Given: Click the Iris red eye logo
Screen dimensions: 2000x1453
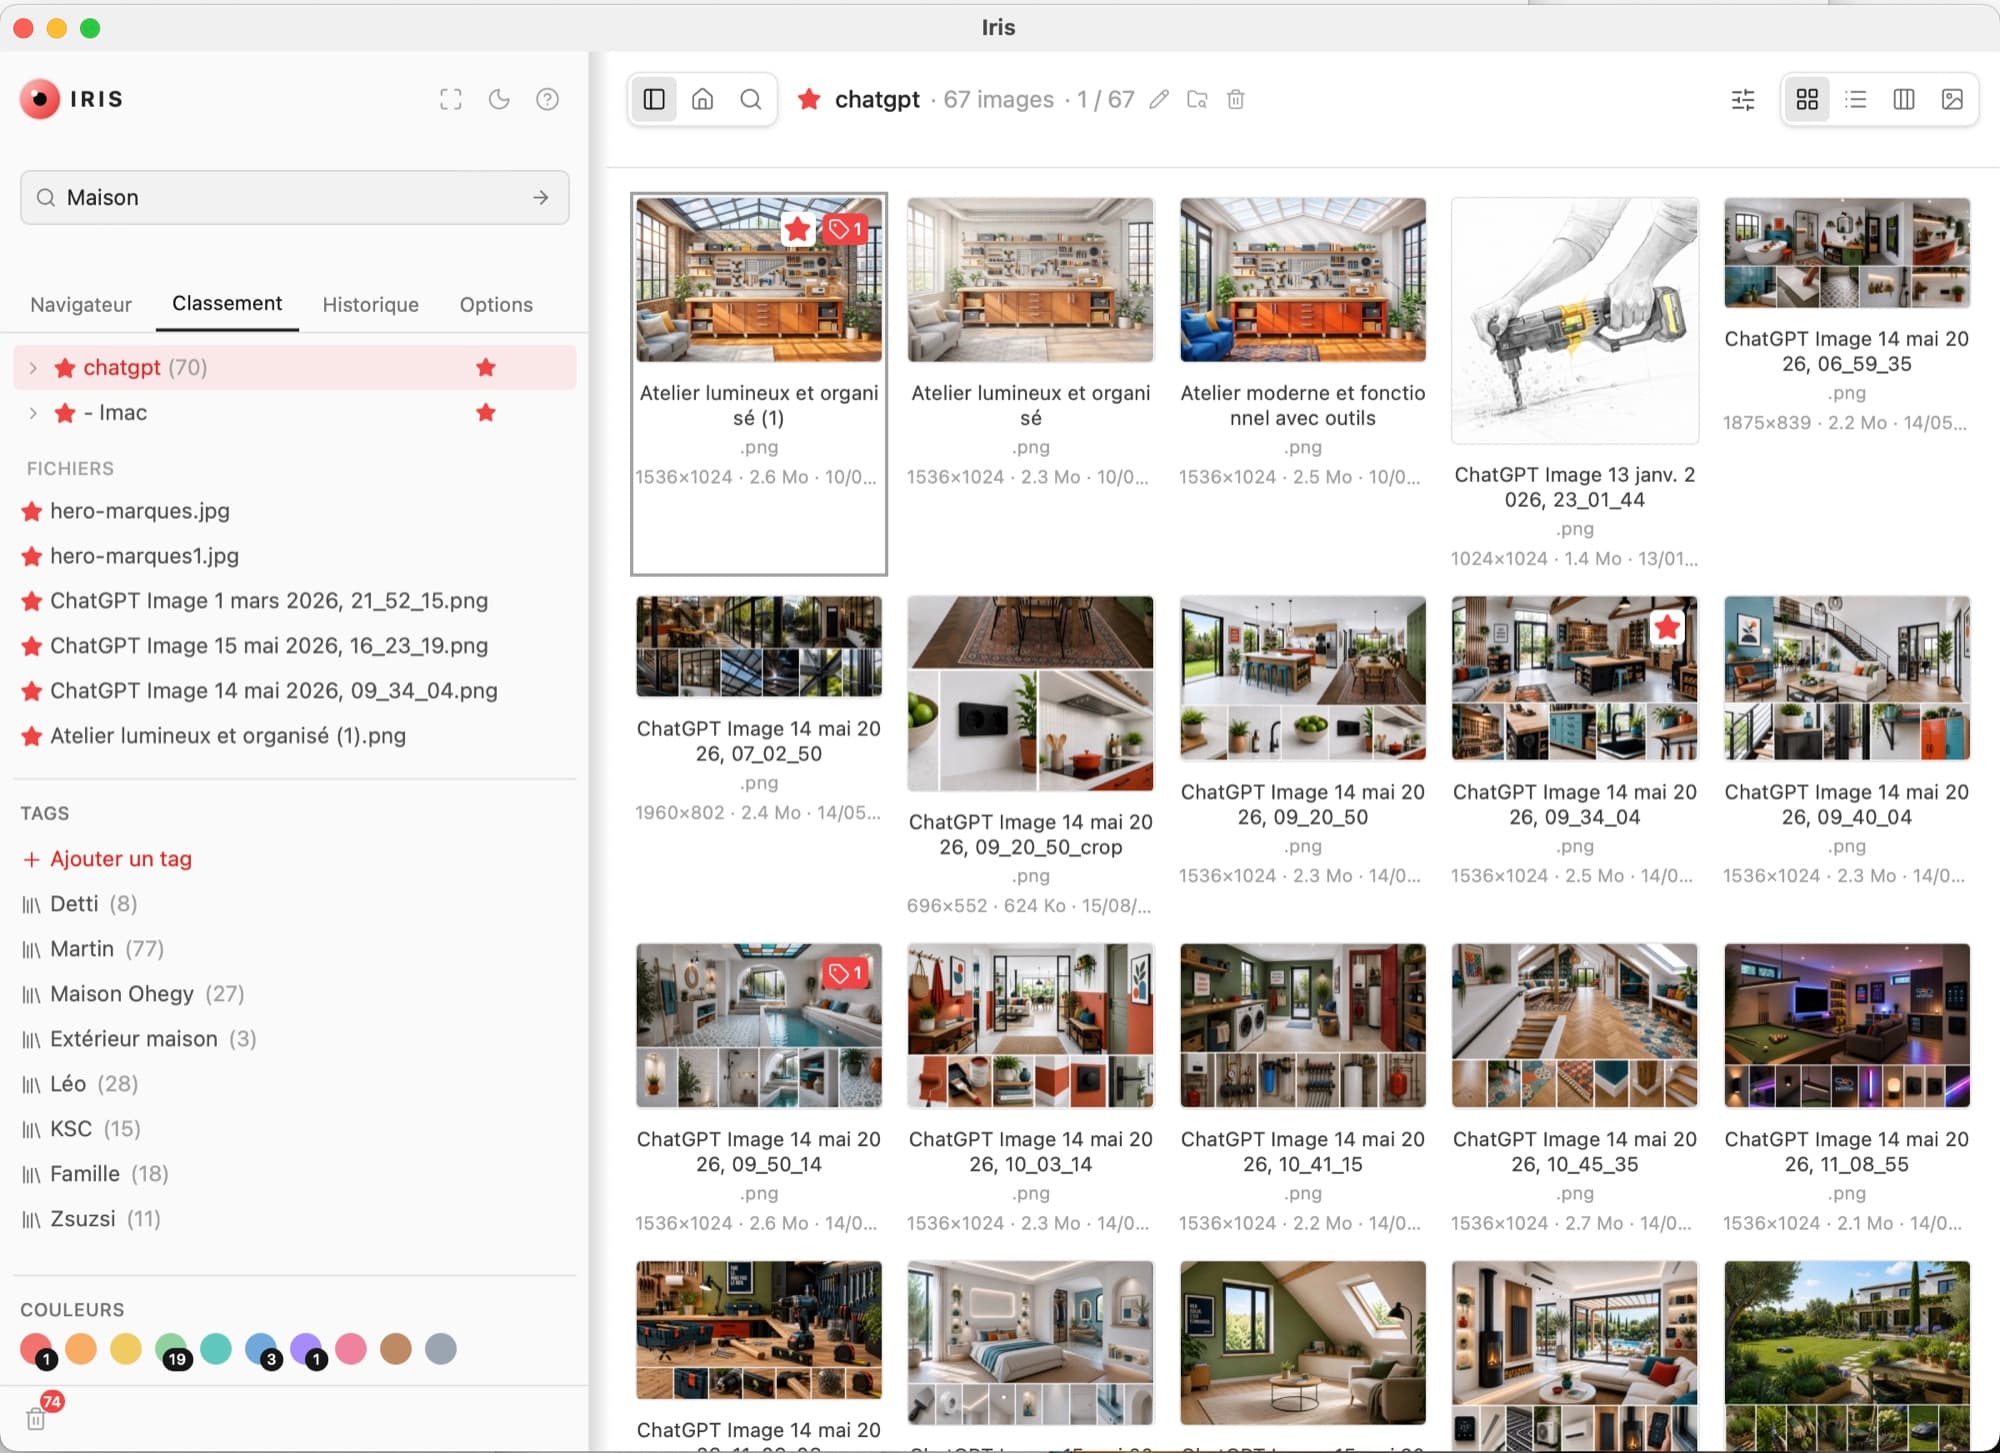Looking at the screenshot, I should point(40,99).
